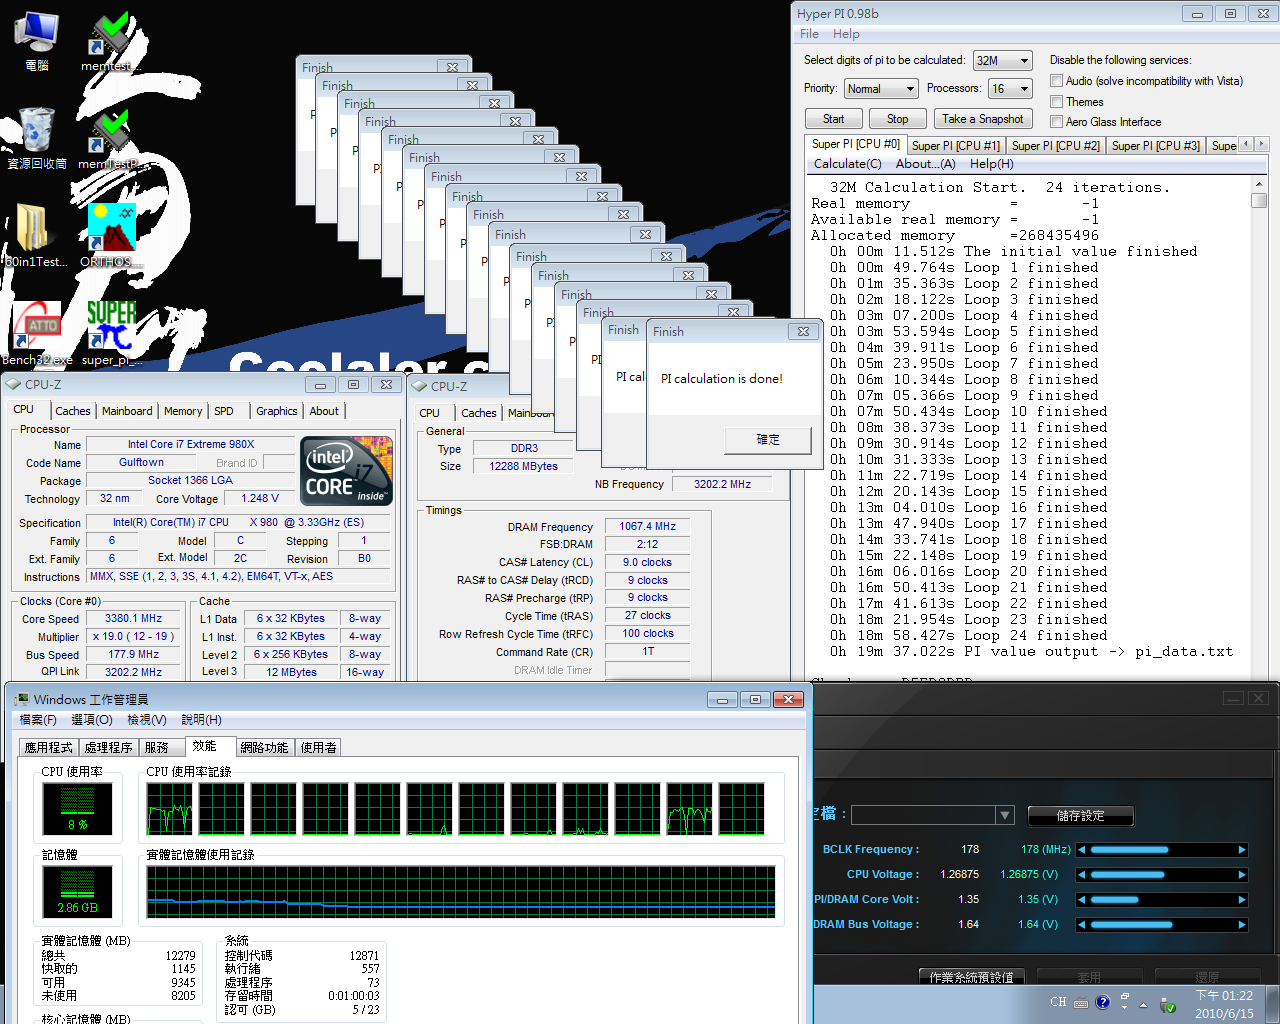This screenshot has width=1280, height=1024.
Task: Click Take a Snapshot in Hyper PI
Action: tap(983, 118)
